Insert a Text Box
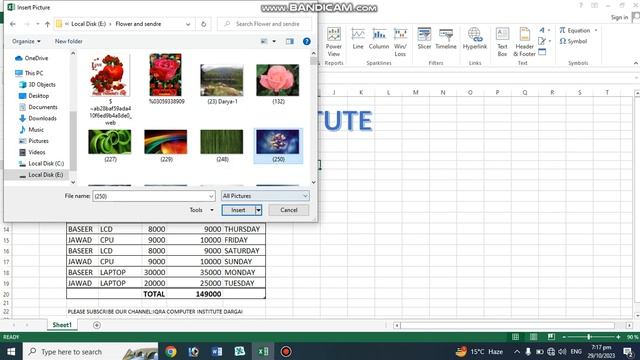640x360 pixels. click(x=502, y=42)
